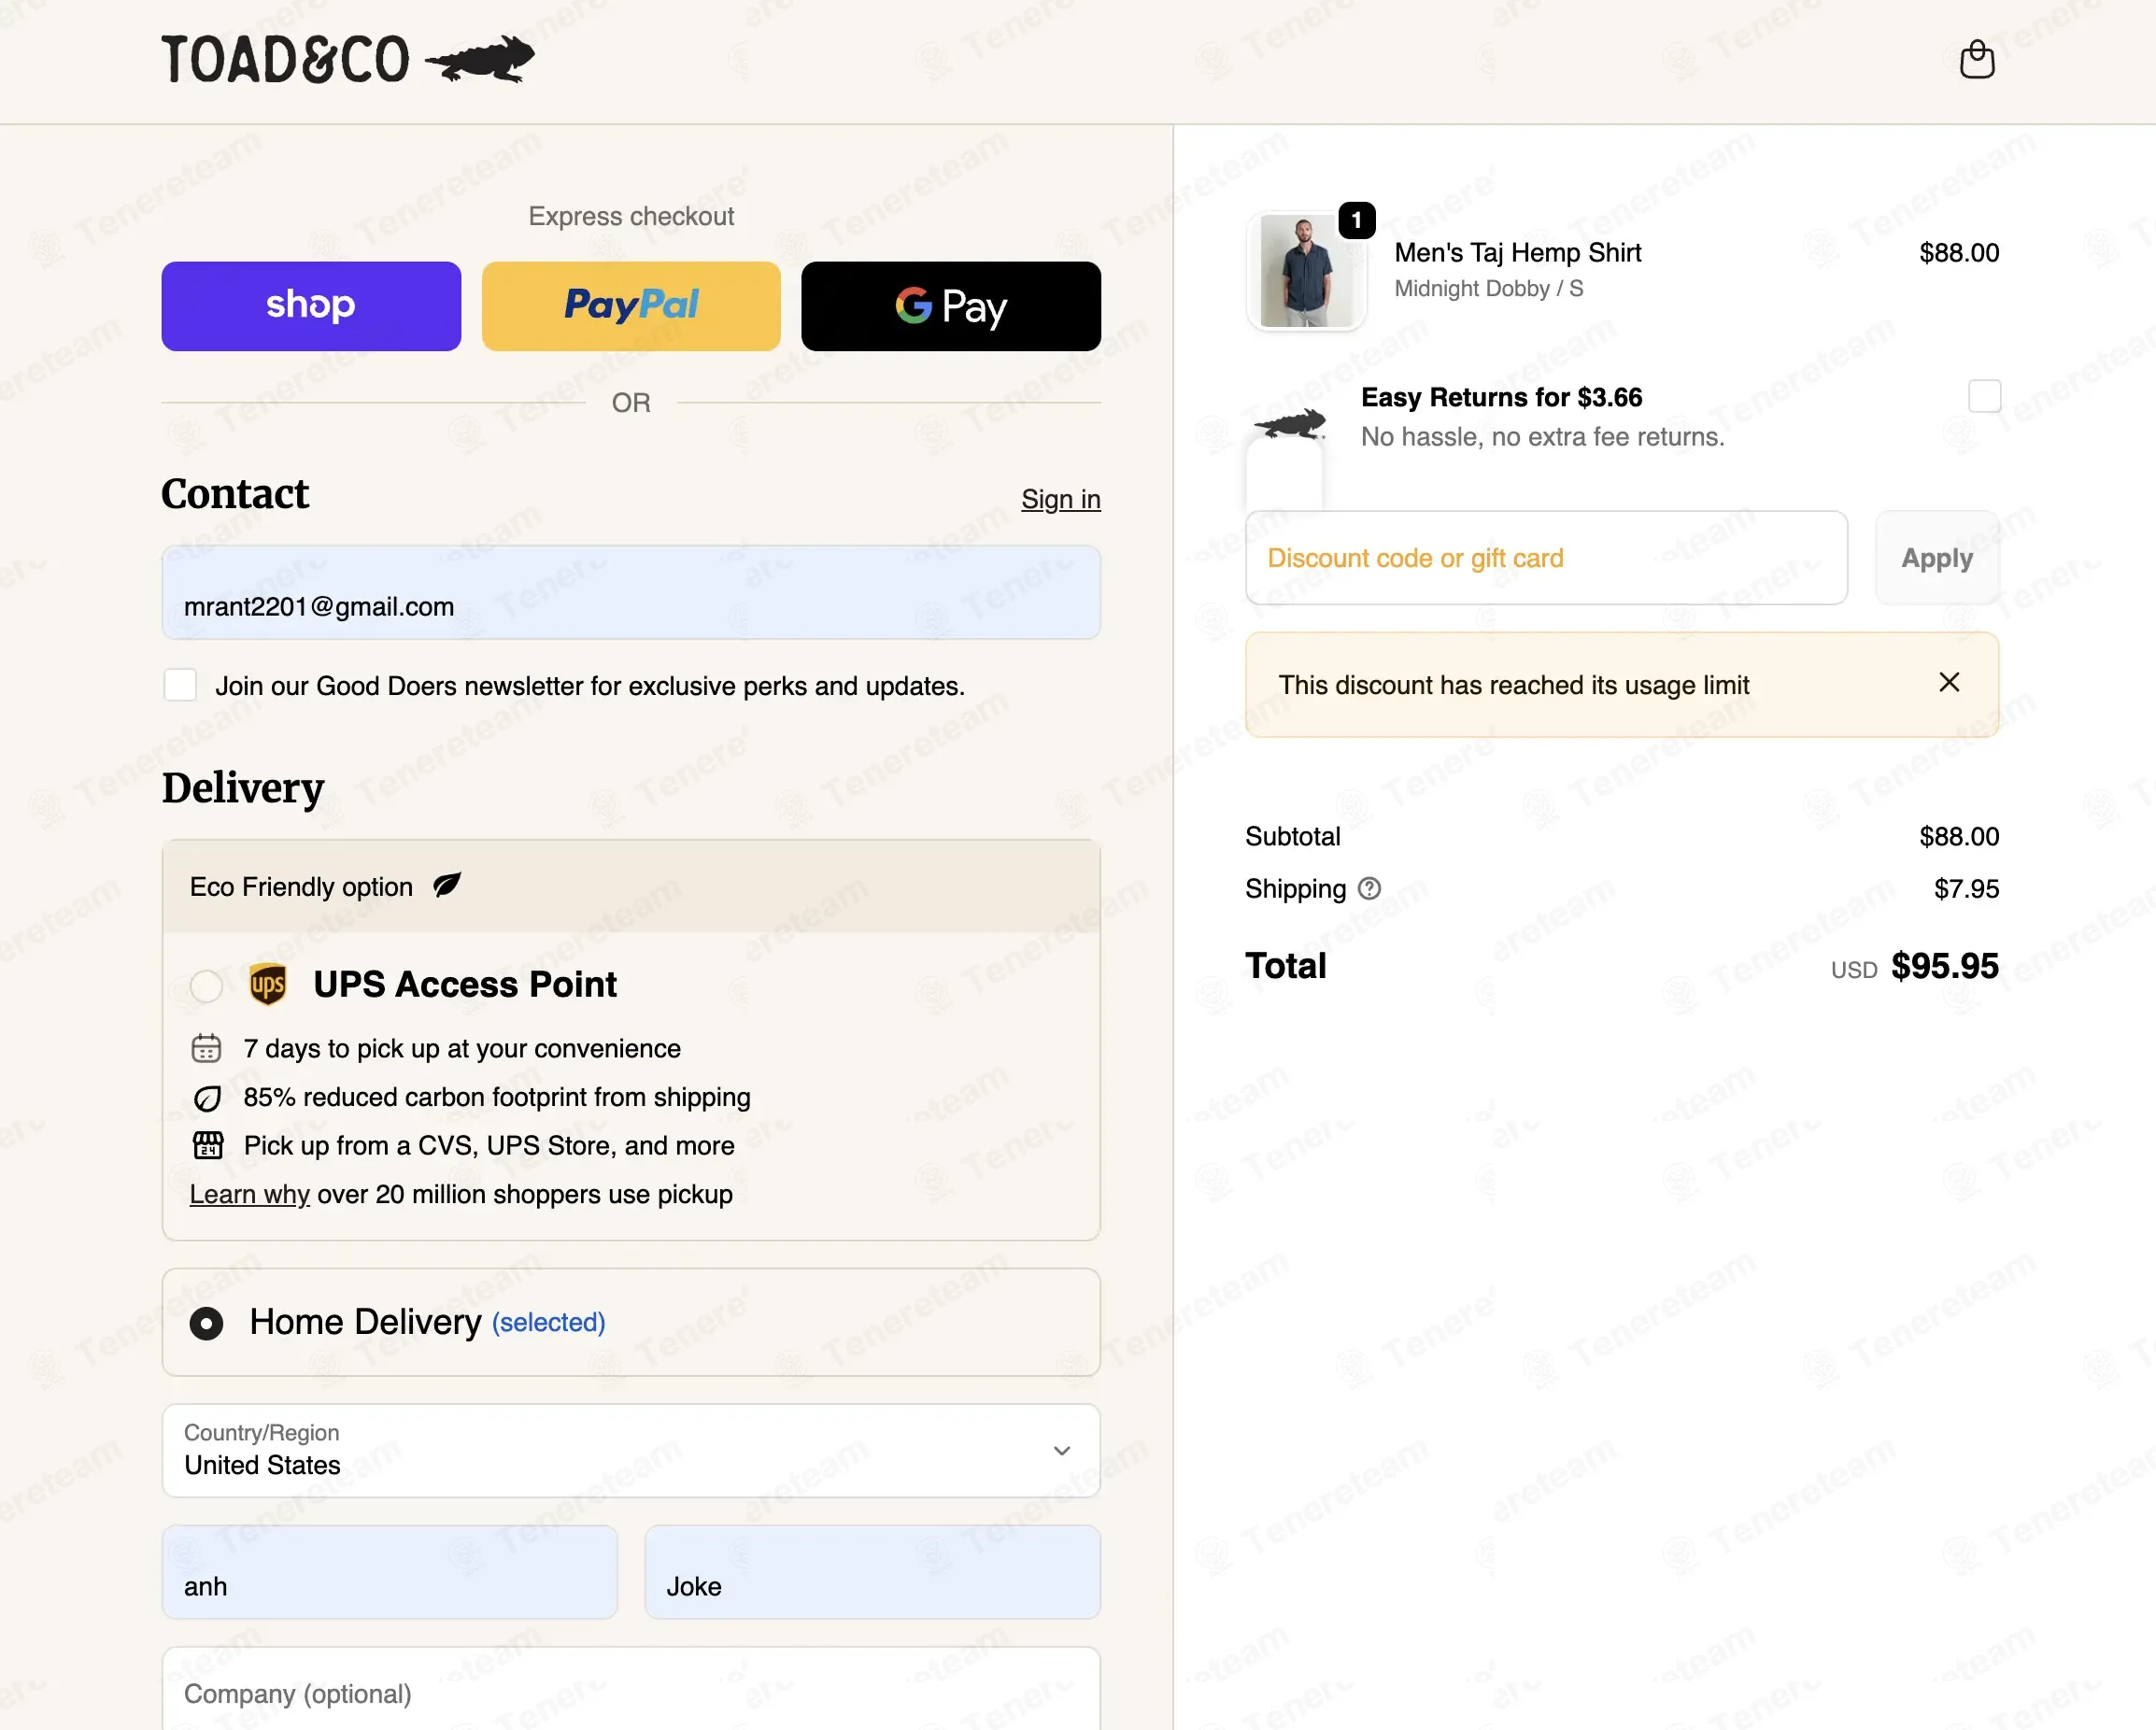Open the Learn why link

point(250,1194)
